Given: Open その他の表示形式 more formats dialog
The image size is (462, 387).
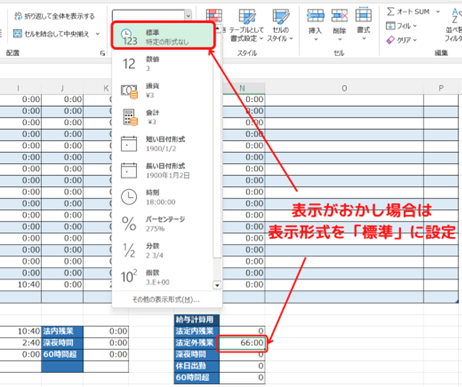Looking at the screenshot, I should coord(166,300).
